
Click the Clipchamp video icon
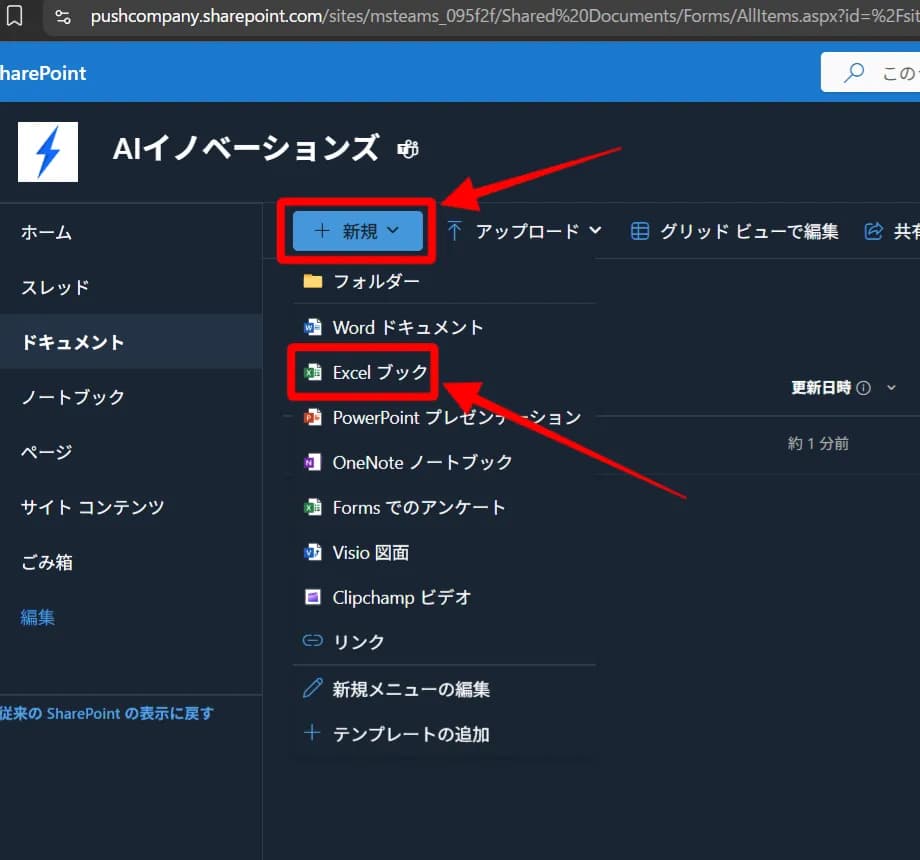pyautogui.click(x=313, y=597)
